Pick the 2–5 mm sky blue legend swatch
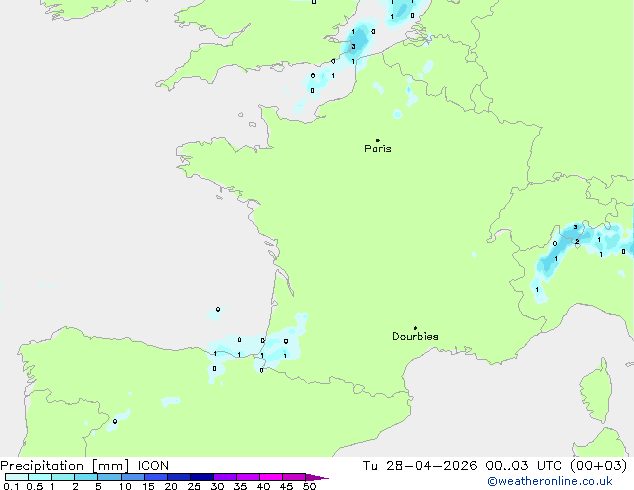Viewport: 634px width, 490px height. coord(86,477)
